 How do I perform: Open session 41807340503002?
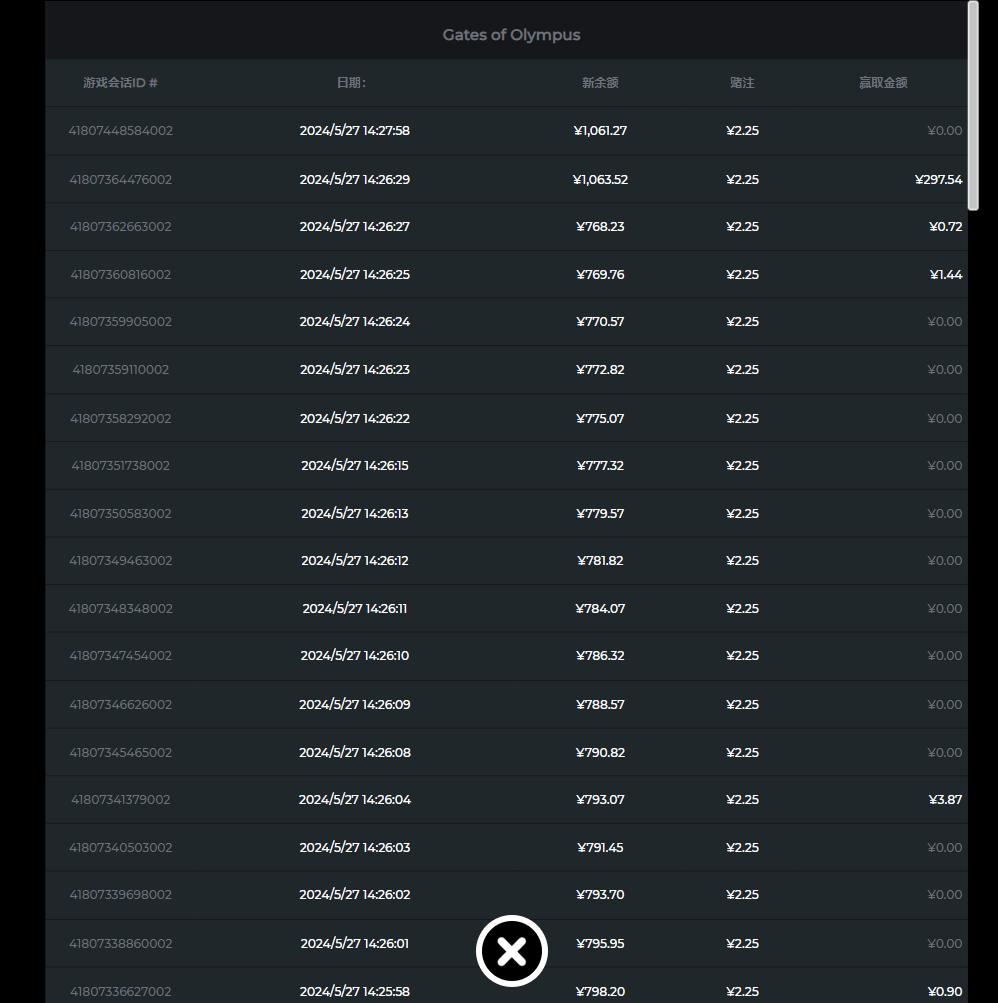121,847
